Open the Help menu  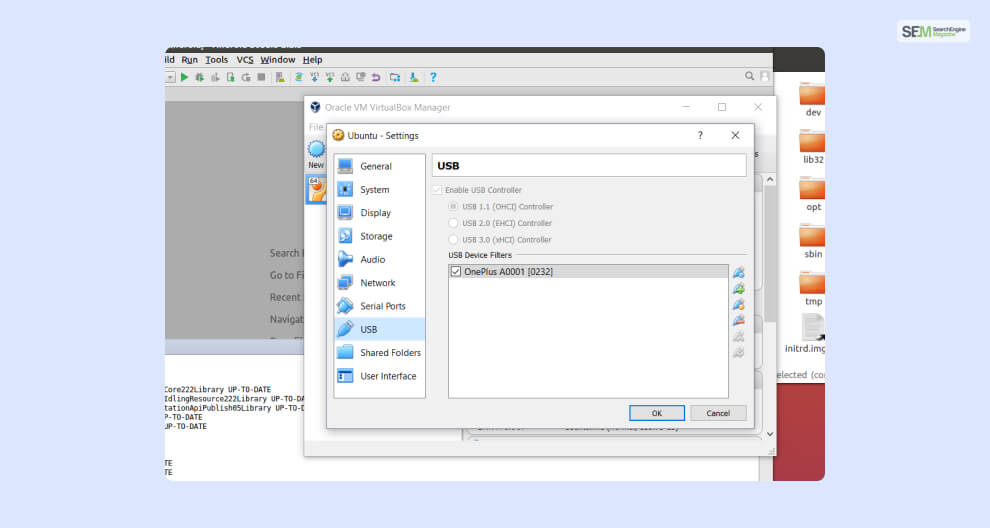(313, 60)
